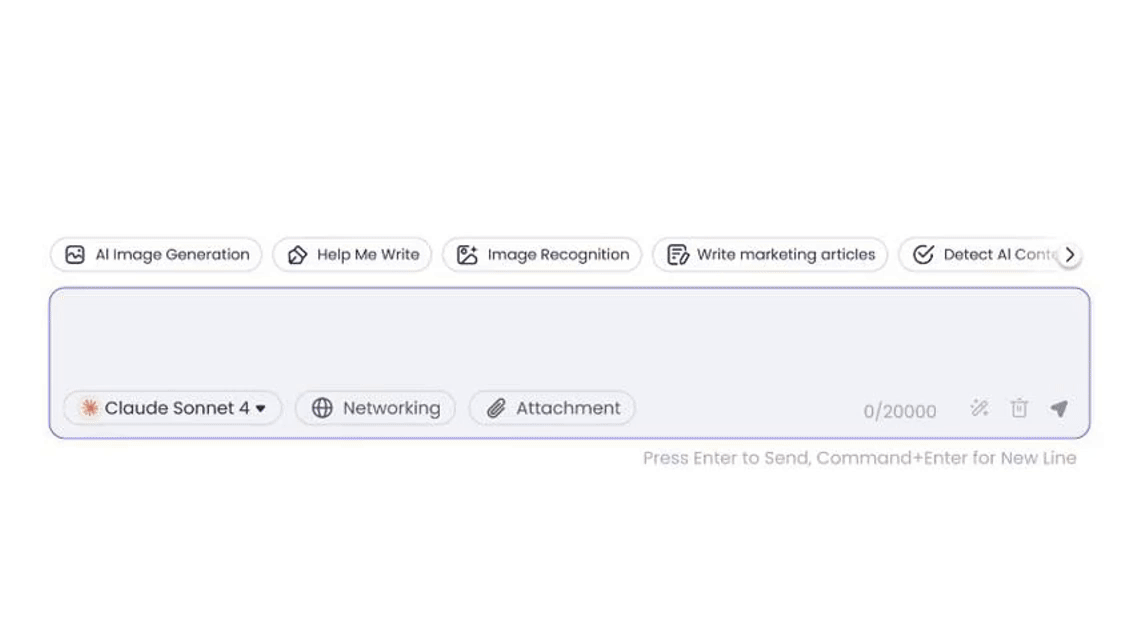Choose the Write marketing articles chip
Image resolution: width=1138 pixels, height=640 pixels.
769,255
